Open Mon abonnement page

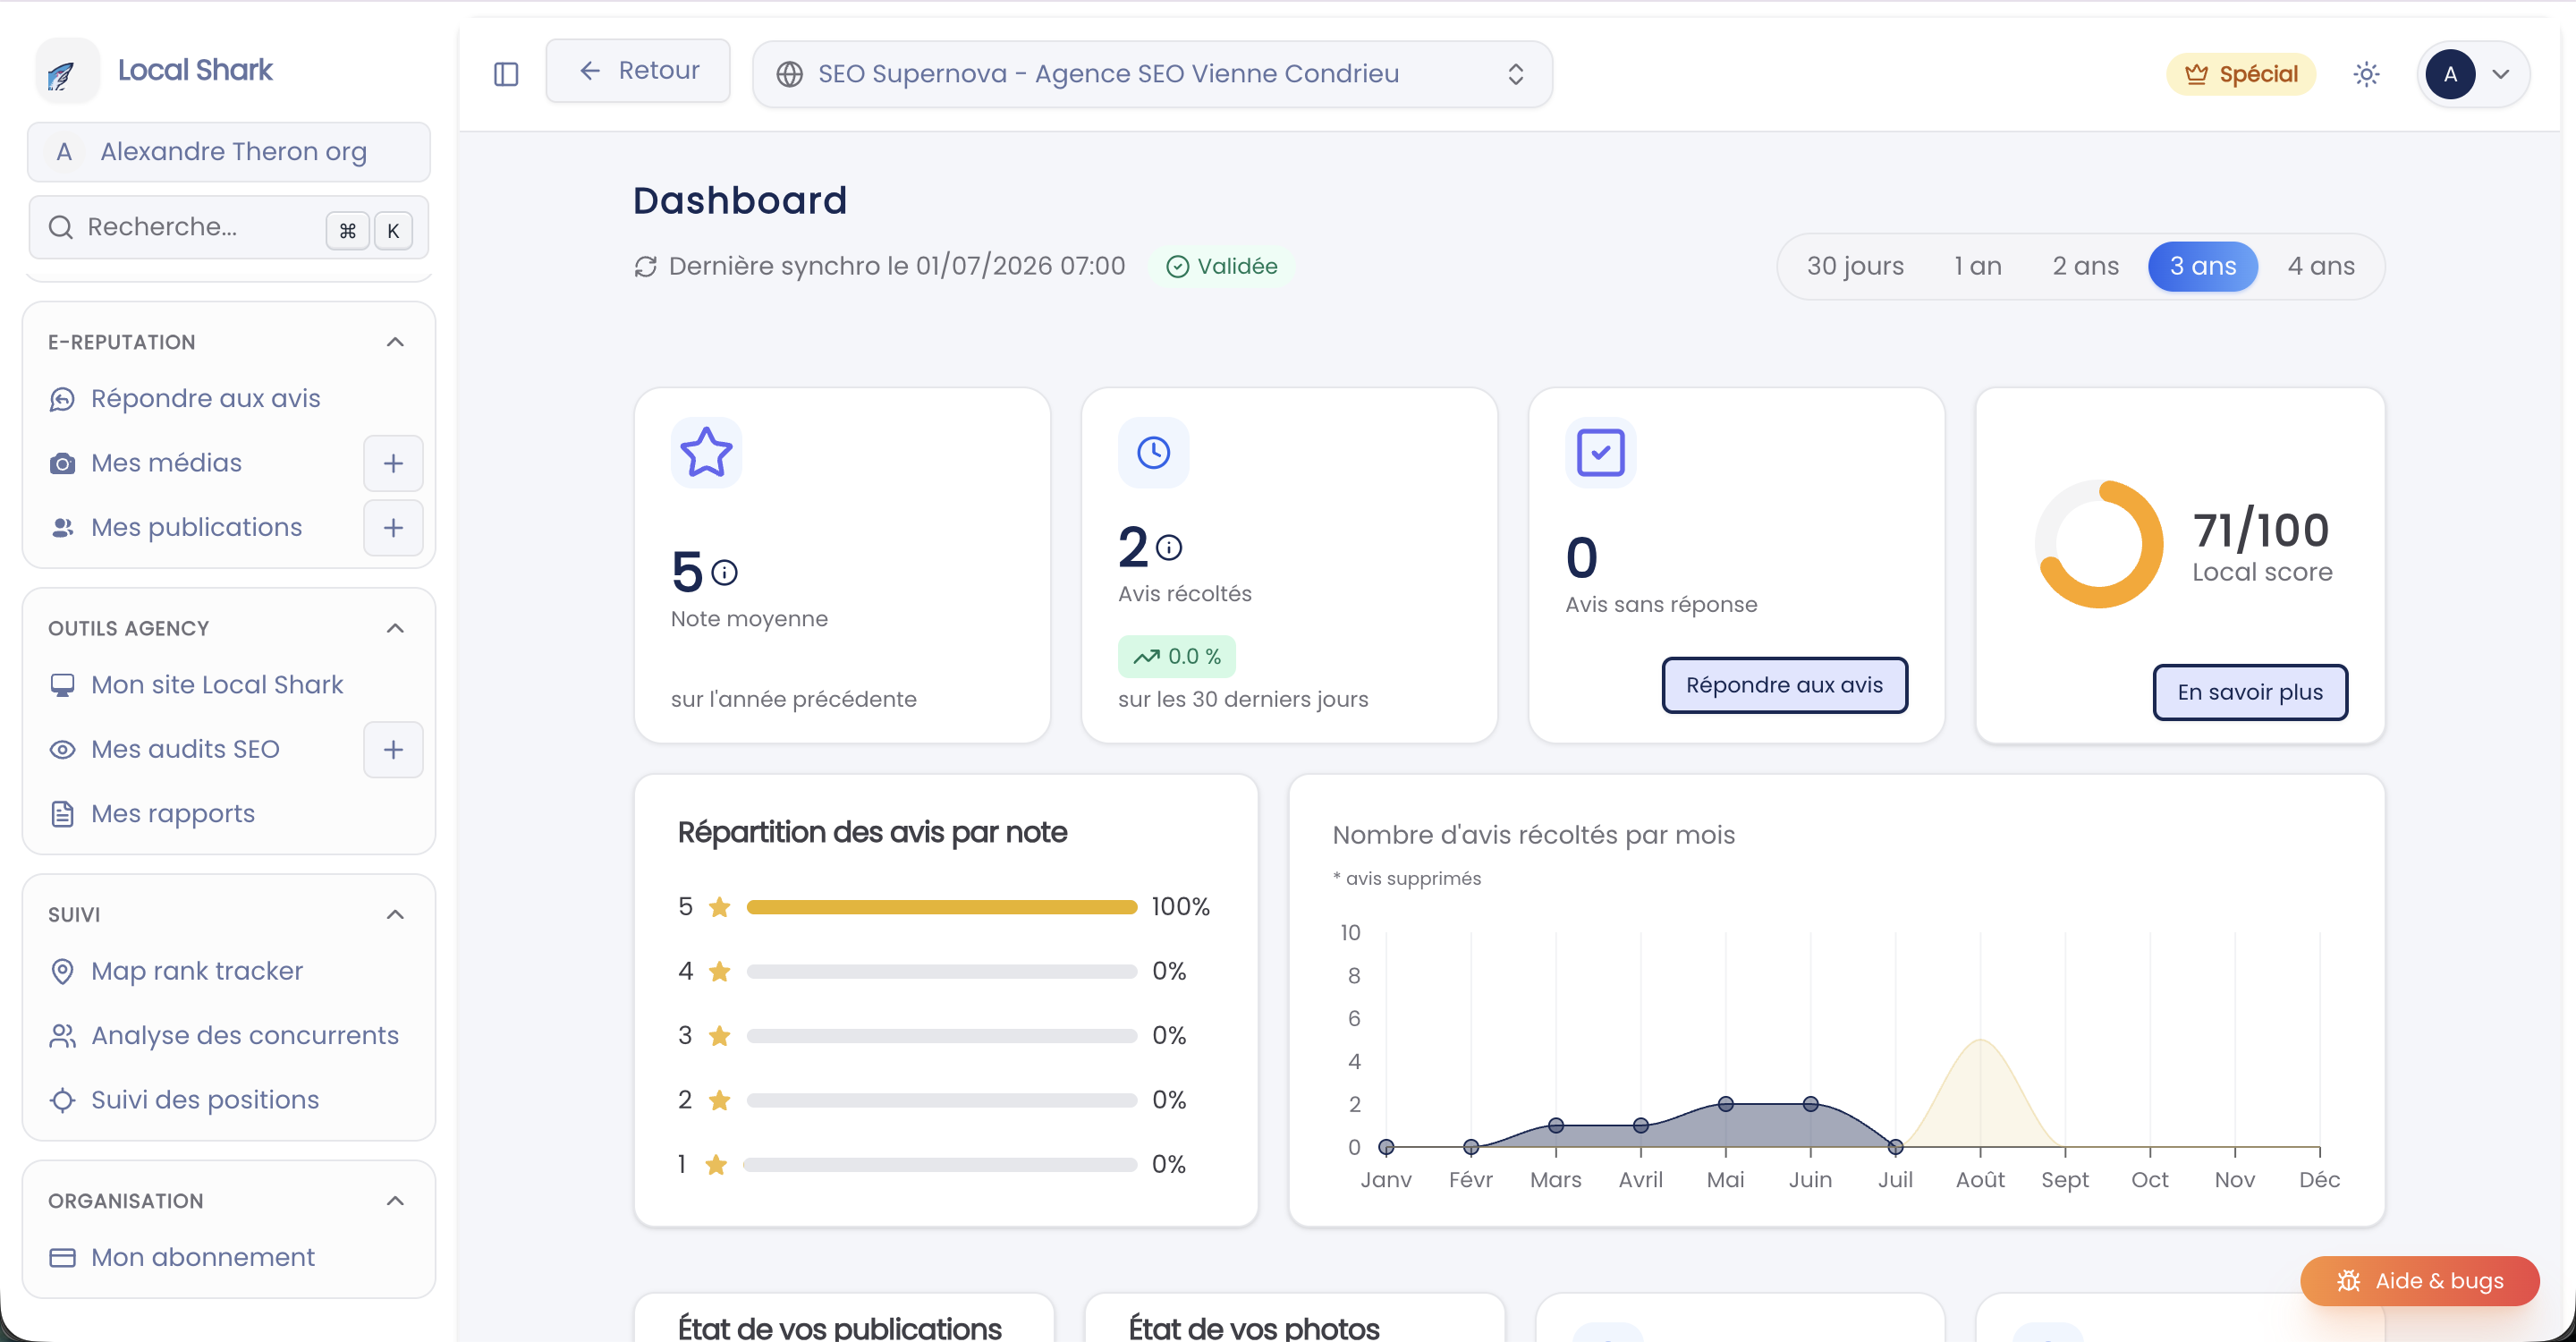pyautogui.click(x=202, y=1257)
